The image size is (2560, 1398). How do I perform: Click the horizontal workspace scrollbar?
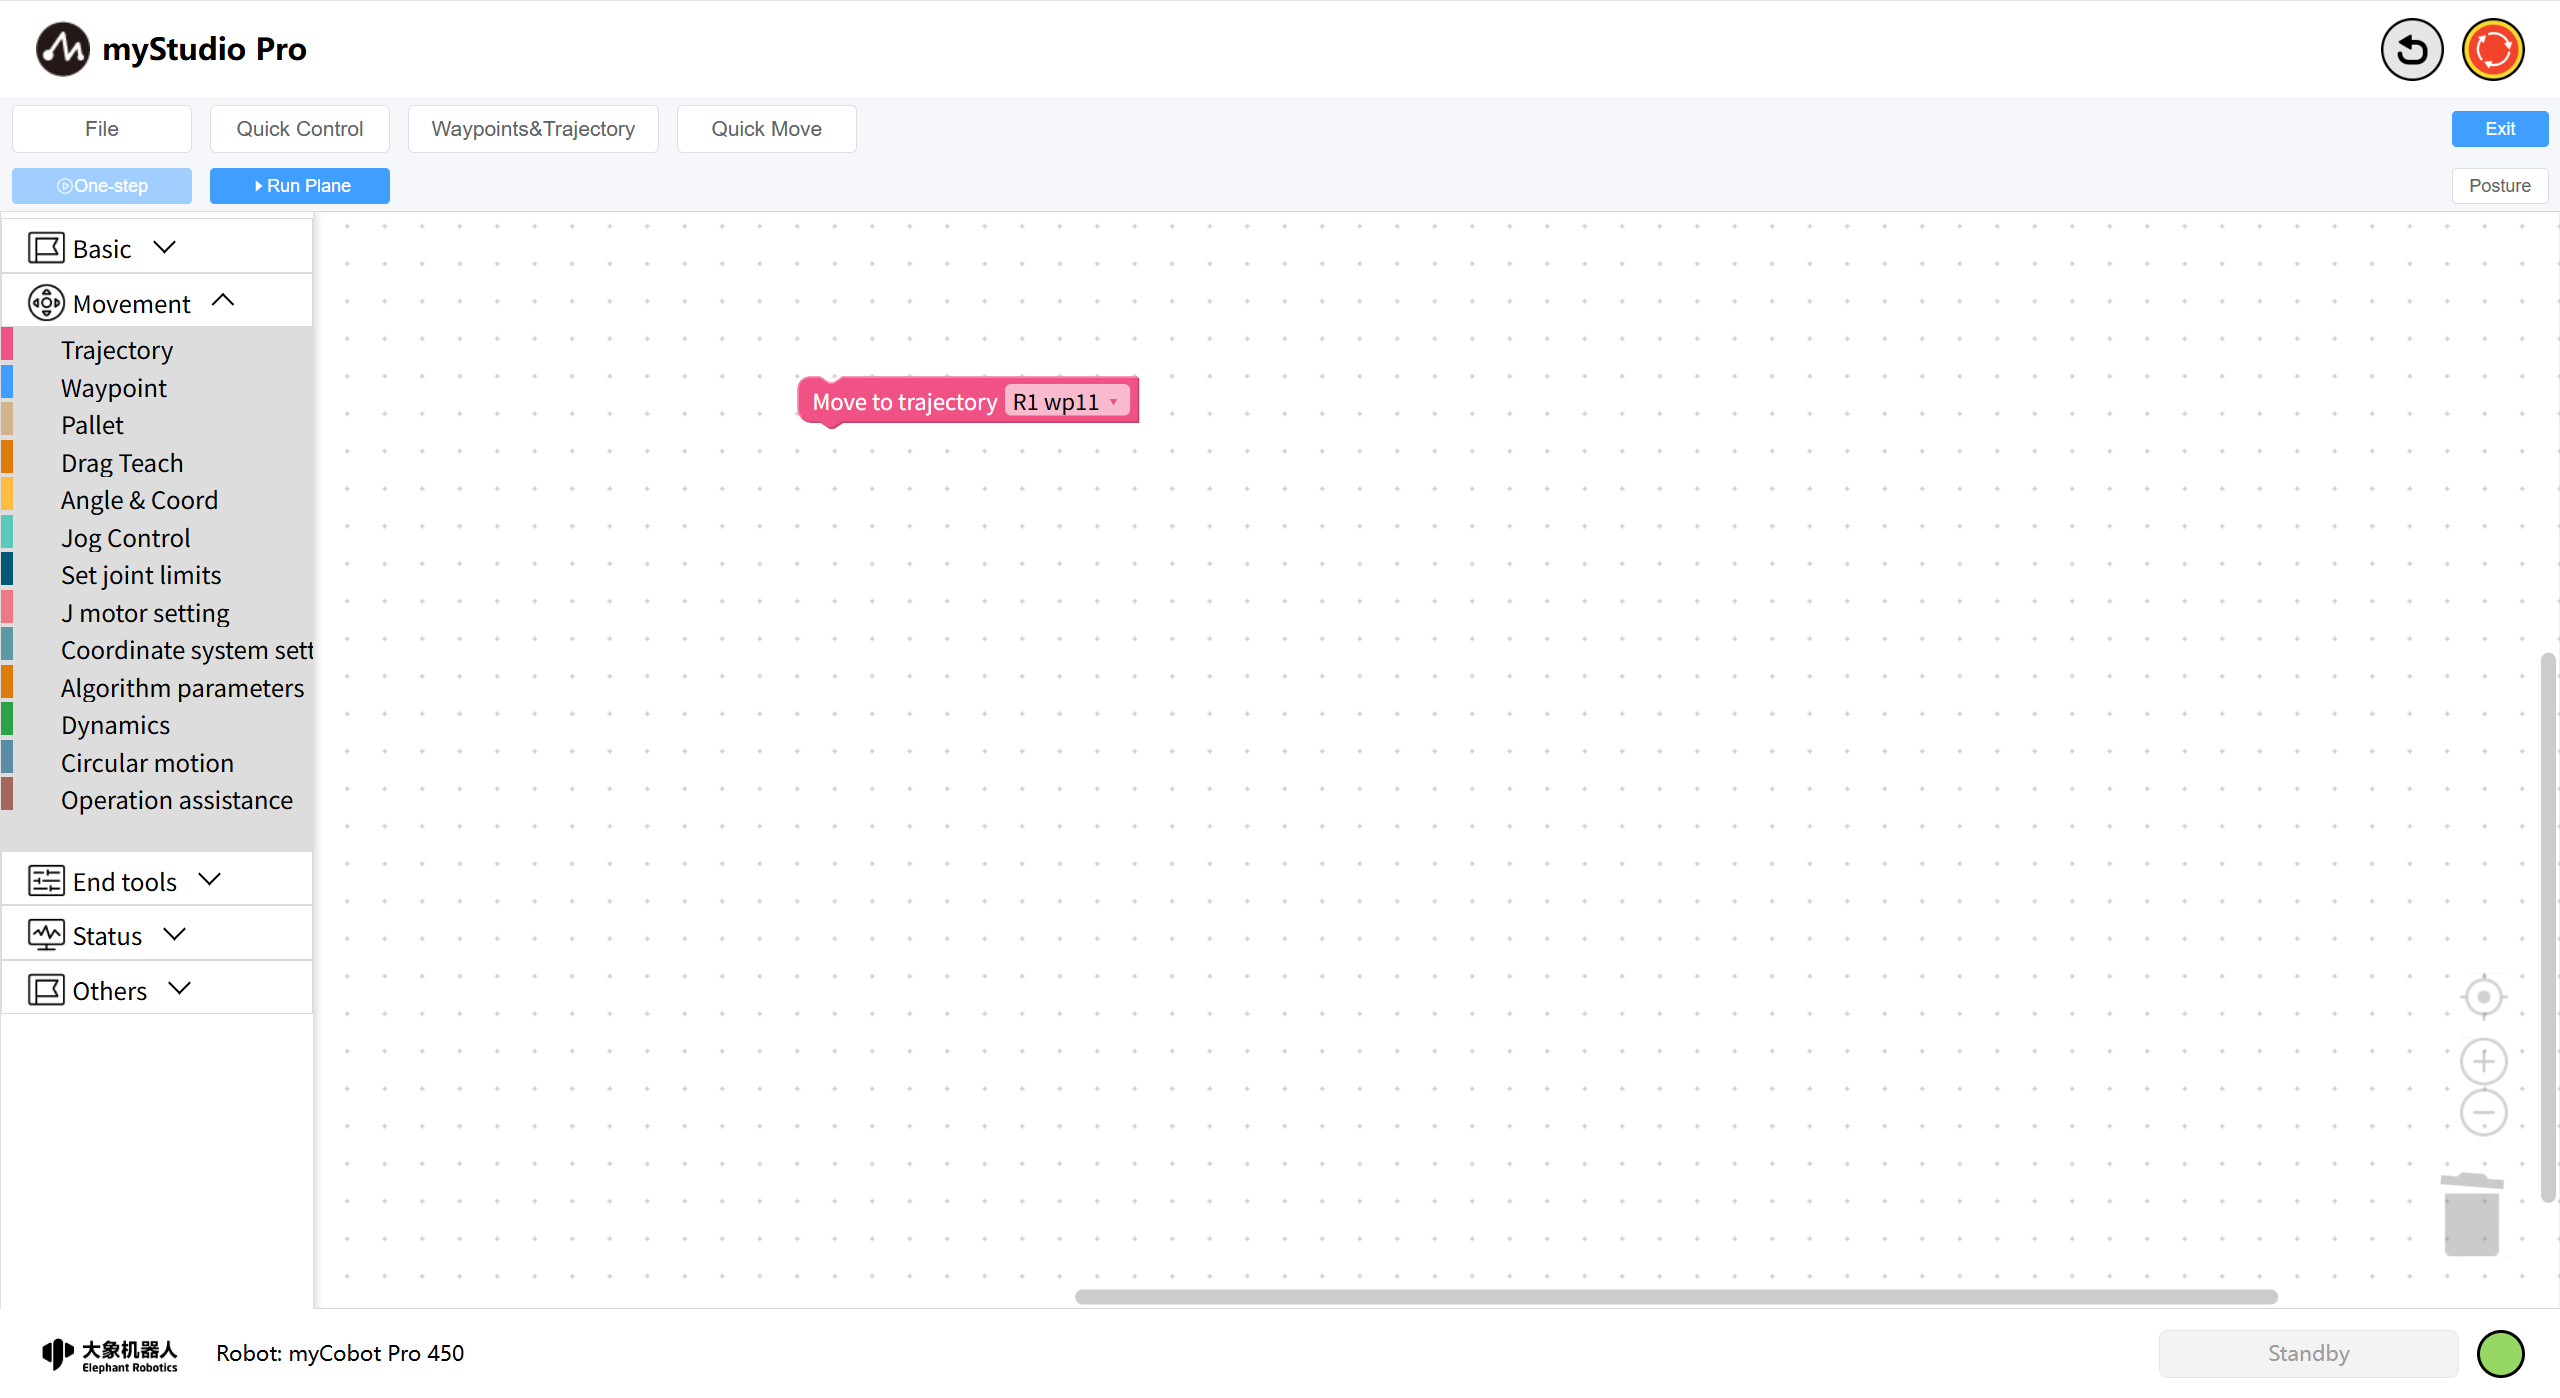click(x=1676, y=1297)
